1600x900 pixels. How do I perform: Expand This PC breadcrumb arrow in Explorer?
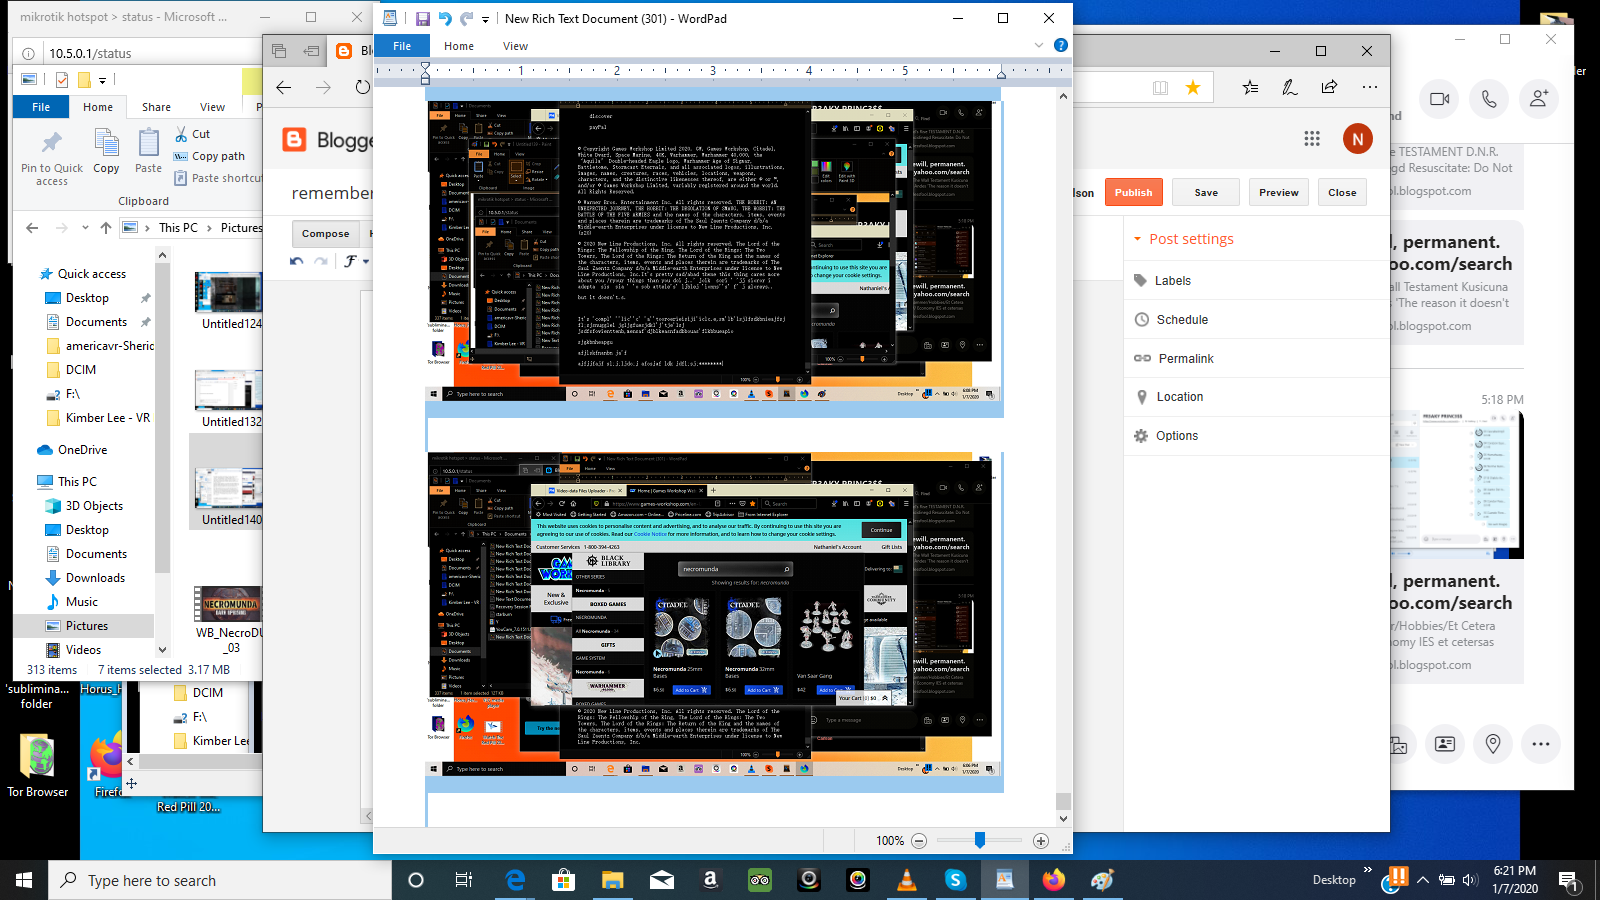tap(209, 228)
